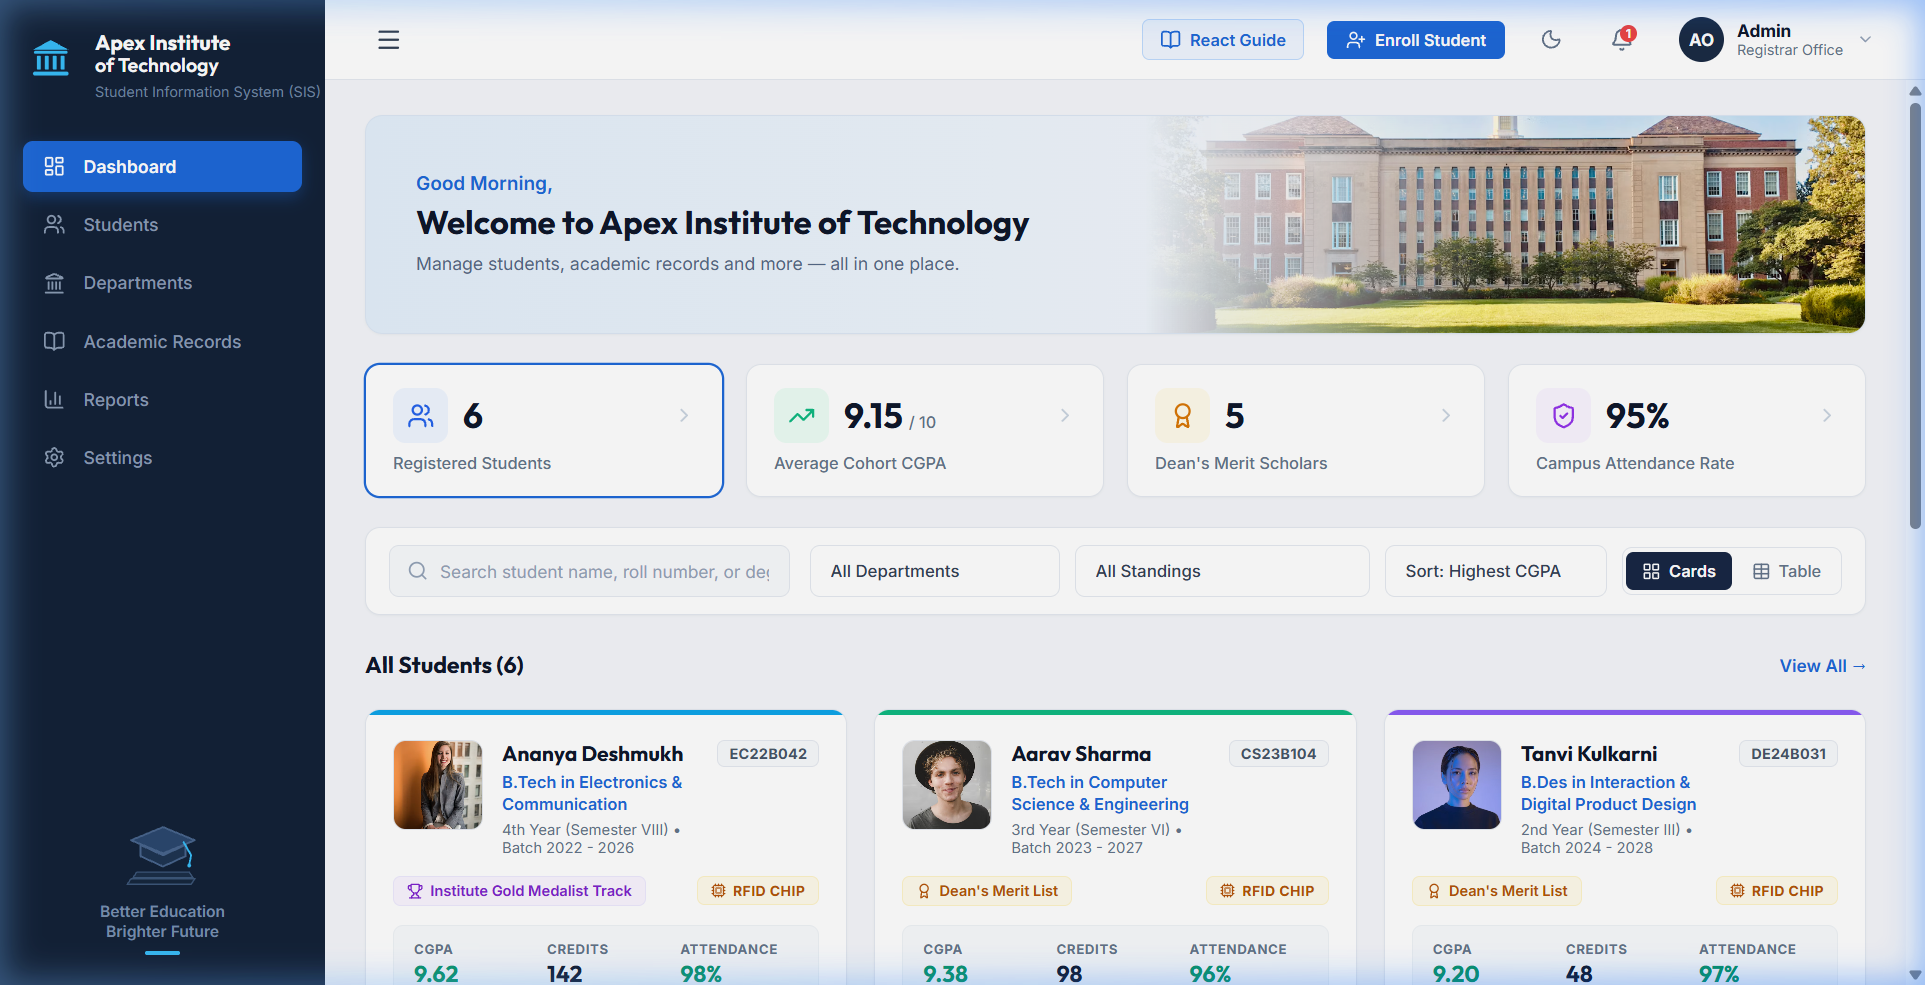Viewport: 1925px width, 985px height.
Task: Open the All Departments dropdown
Action: click(x=935, y=571)
